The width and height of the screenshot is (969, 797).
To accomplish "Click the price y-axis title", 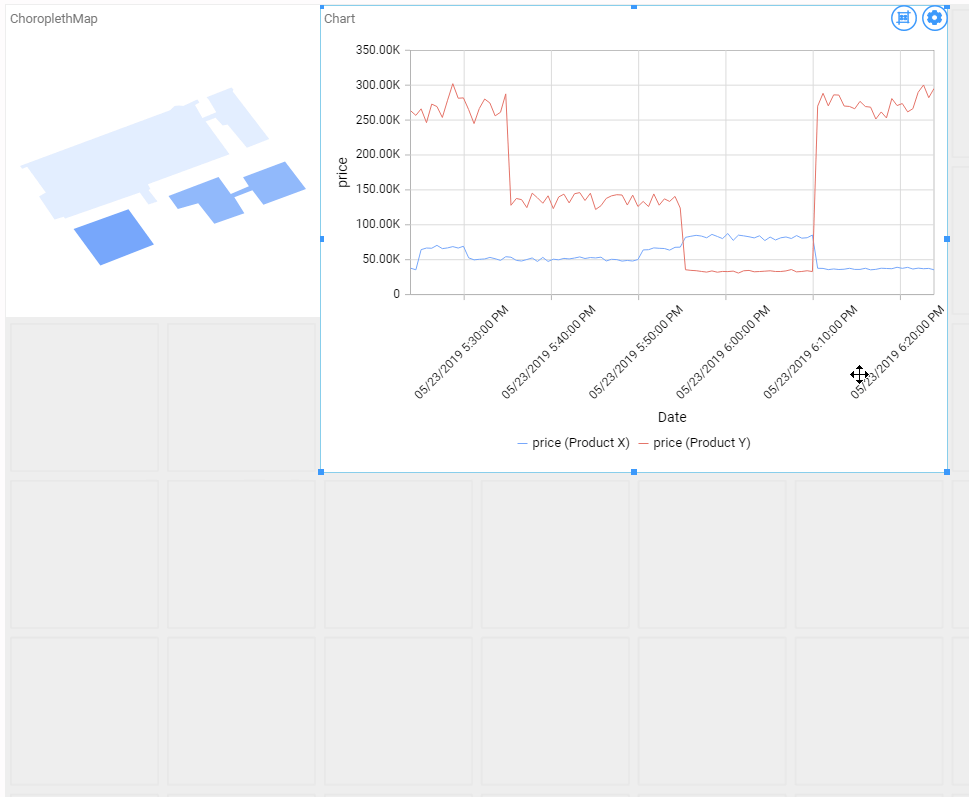I will pos(342,172).
